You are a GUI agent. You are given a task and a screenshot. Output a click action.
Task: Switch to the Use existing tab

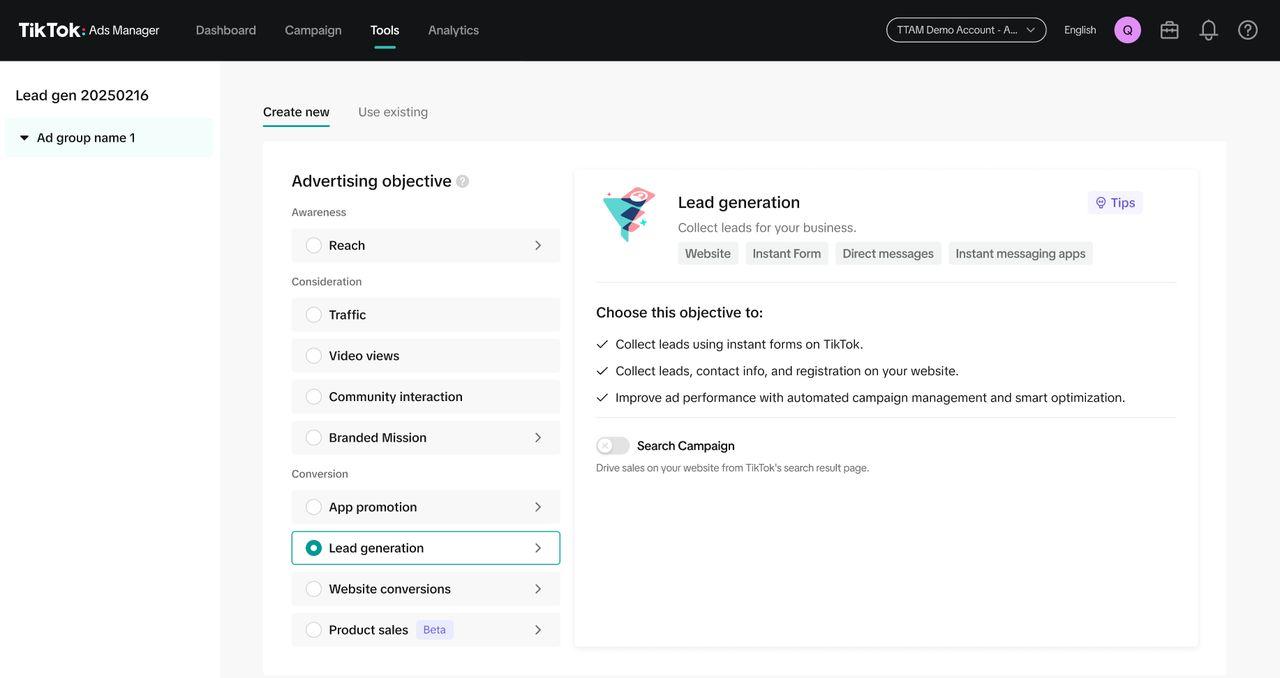point(393,112)
